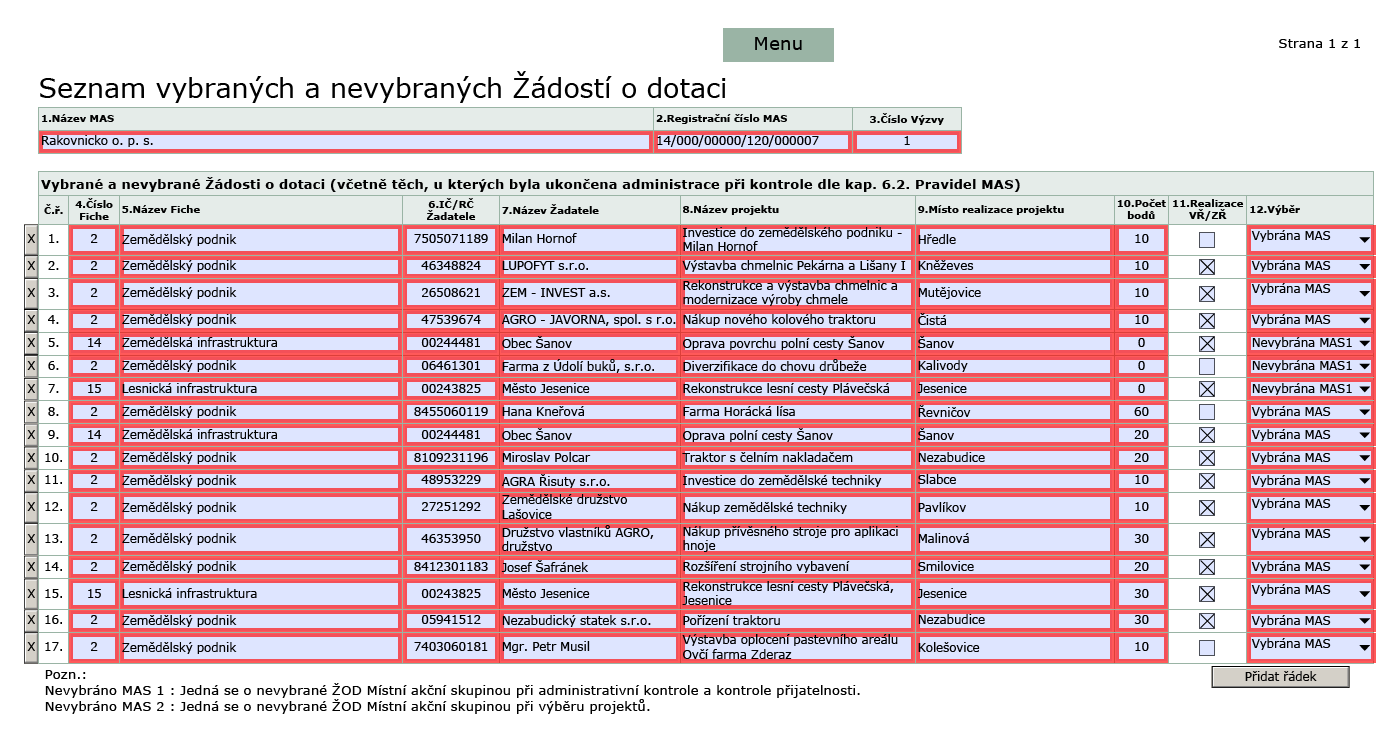Viewport: 1393px width, 747px height.
Task: Select the Registrační číslo MAS field
Action: (752, 142)
